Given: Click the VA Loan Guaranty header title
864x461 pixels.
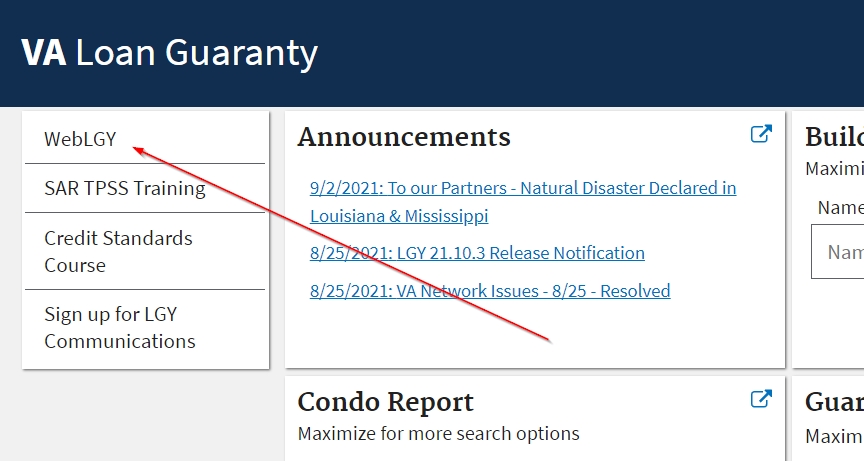Looking at the screenshot, I should 169,53.
